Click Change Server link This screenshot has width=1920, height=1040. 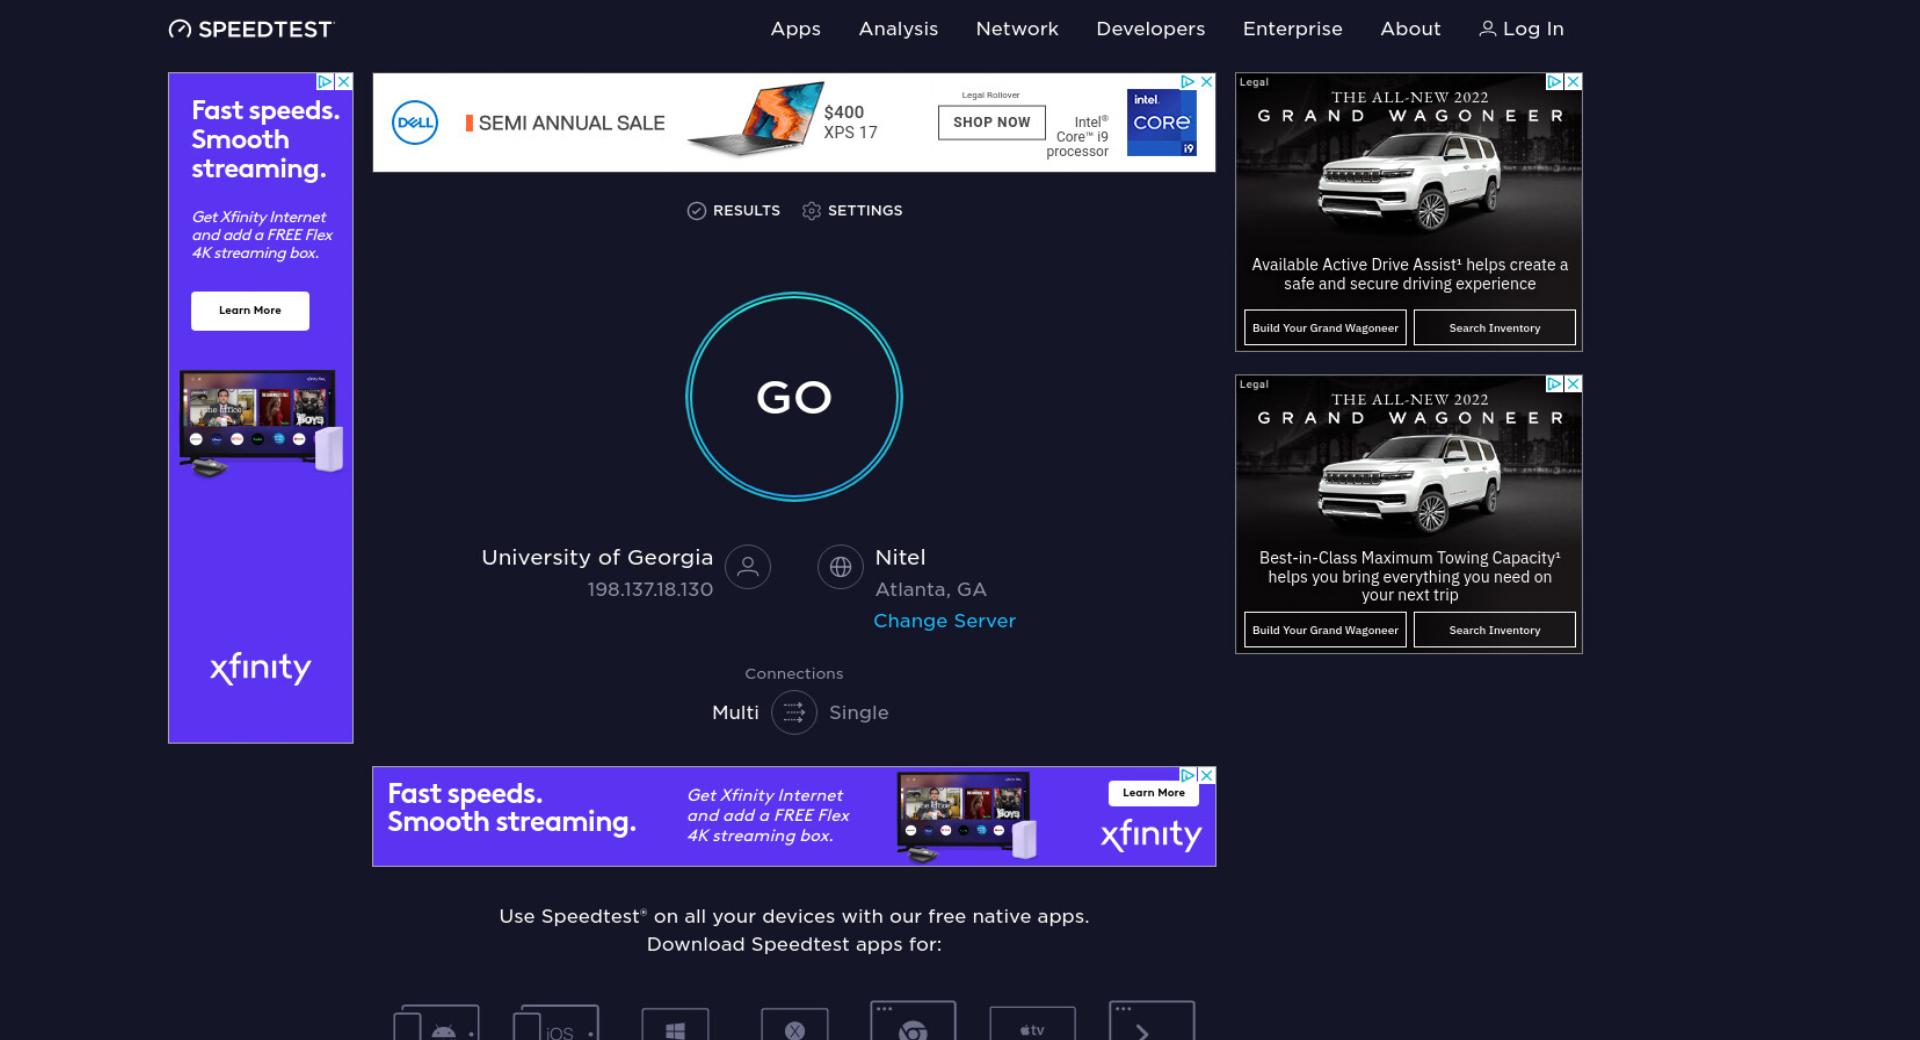tap(944, 621)
